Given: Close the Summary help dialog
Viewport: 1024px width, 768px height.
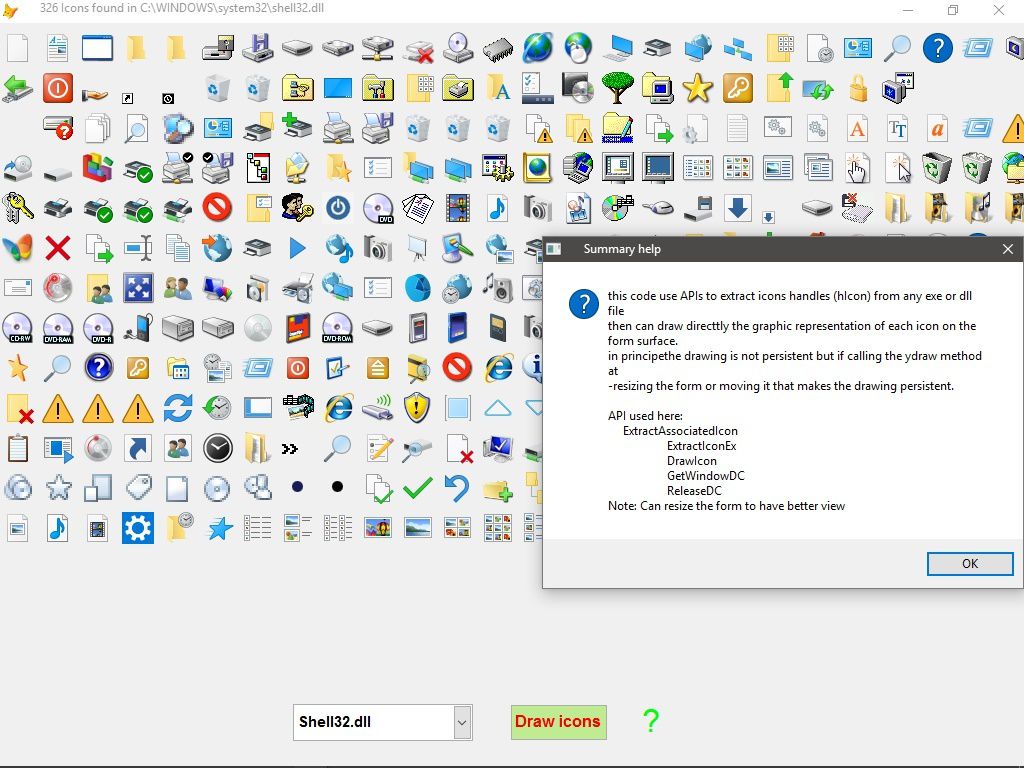Looking at the screenshot, I should coord(1008,249).
